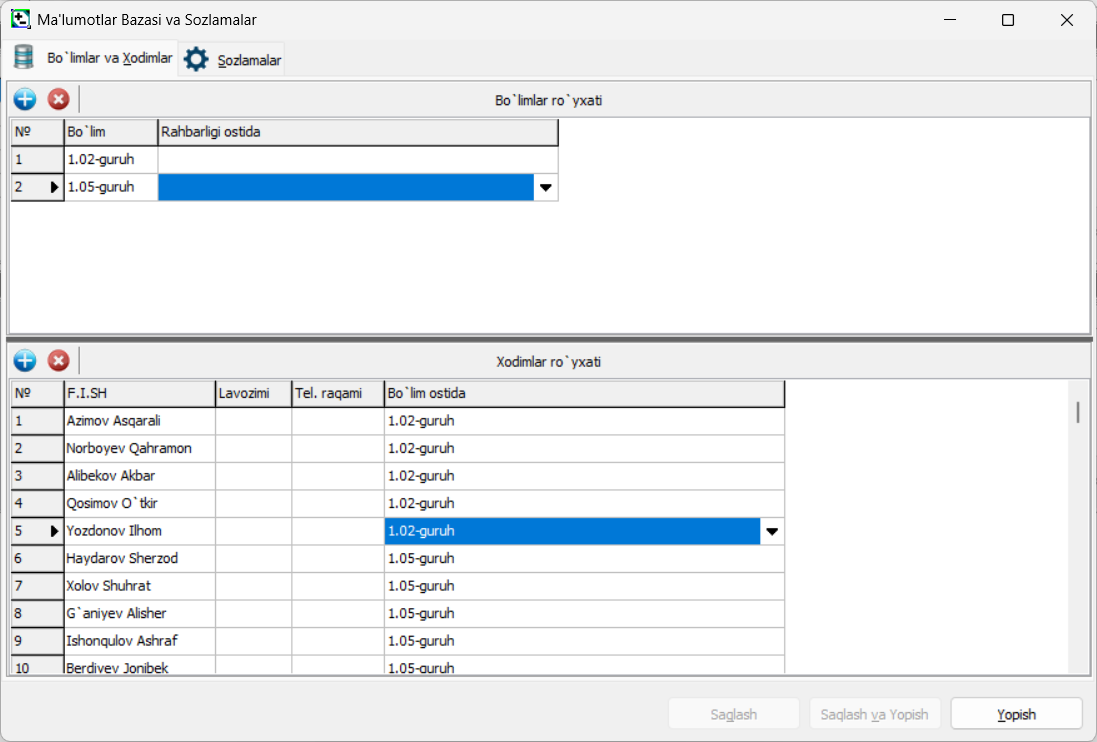Add a new department in Bo`limlar ro`yxati
The width and height of the screenshot is (1097, 742).
point(24,99)
